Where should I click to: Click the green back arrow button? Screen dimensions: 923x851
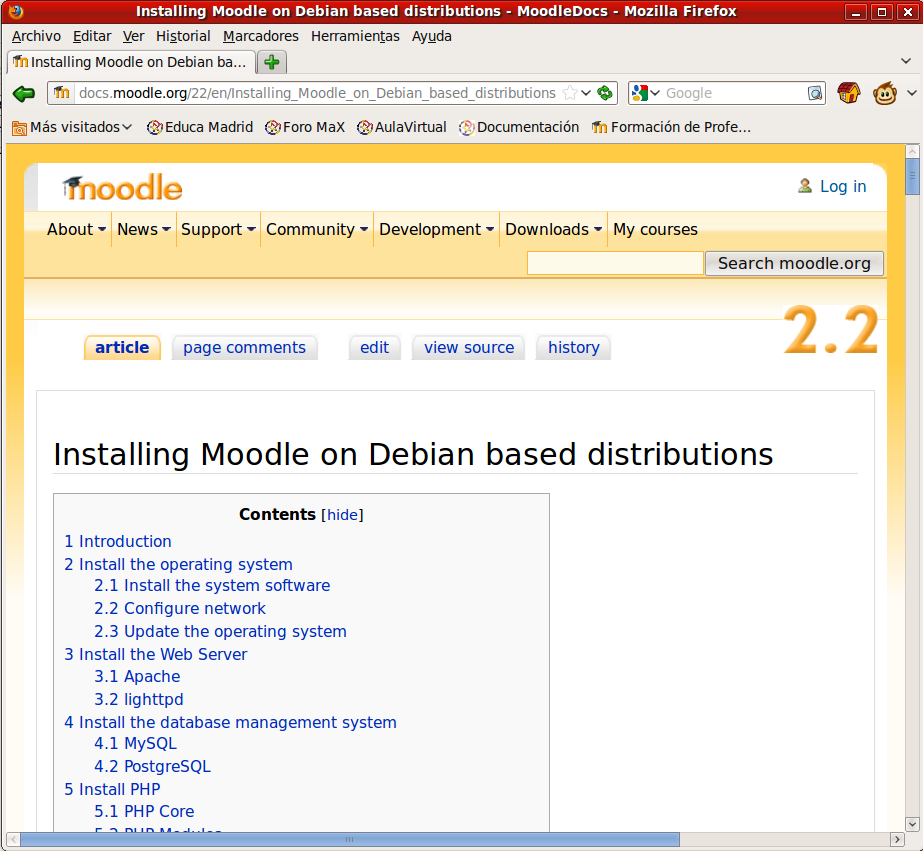click(x=24, y=93)
